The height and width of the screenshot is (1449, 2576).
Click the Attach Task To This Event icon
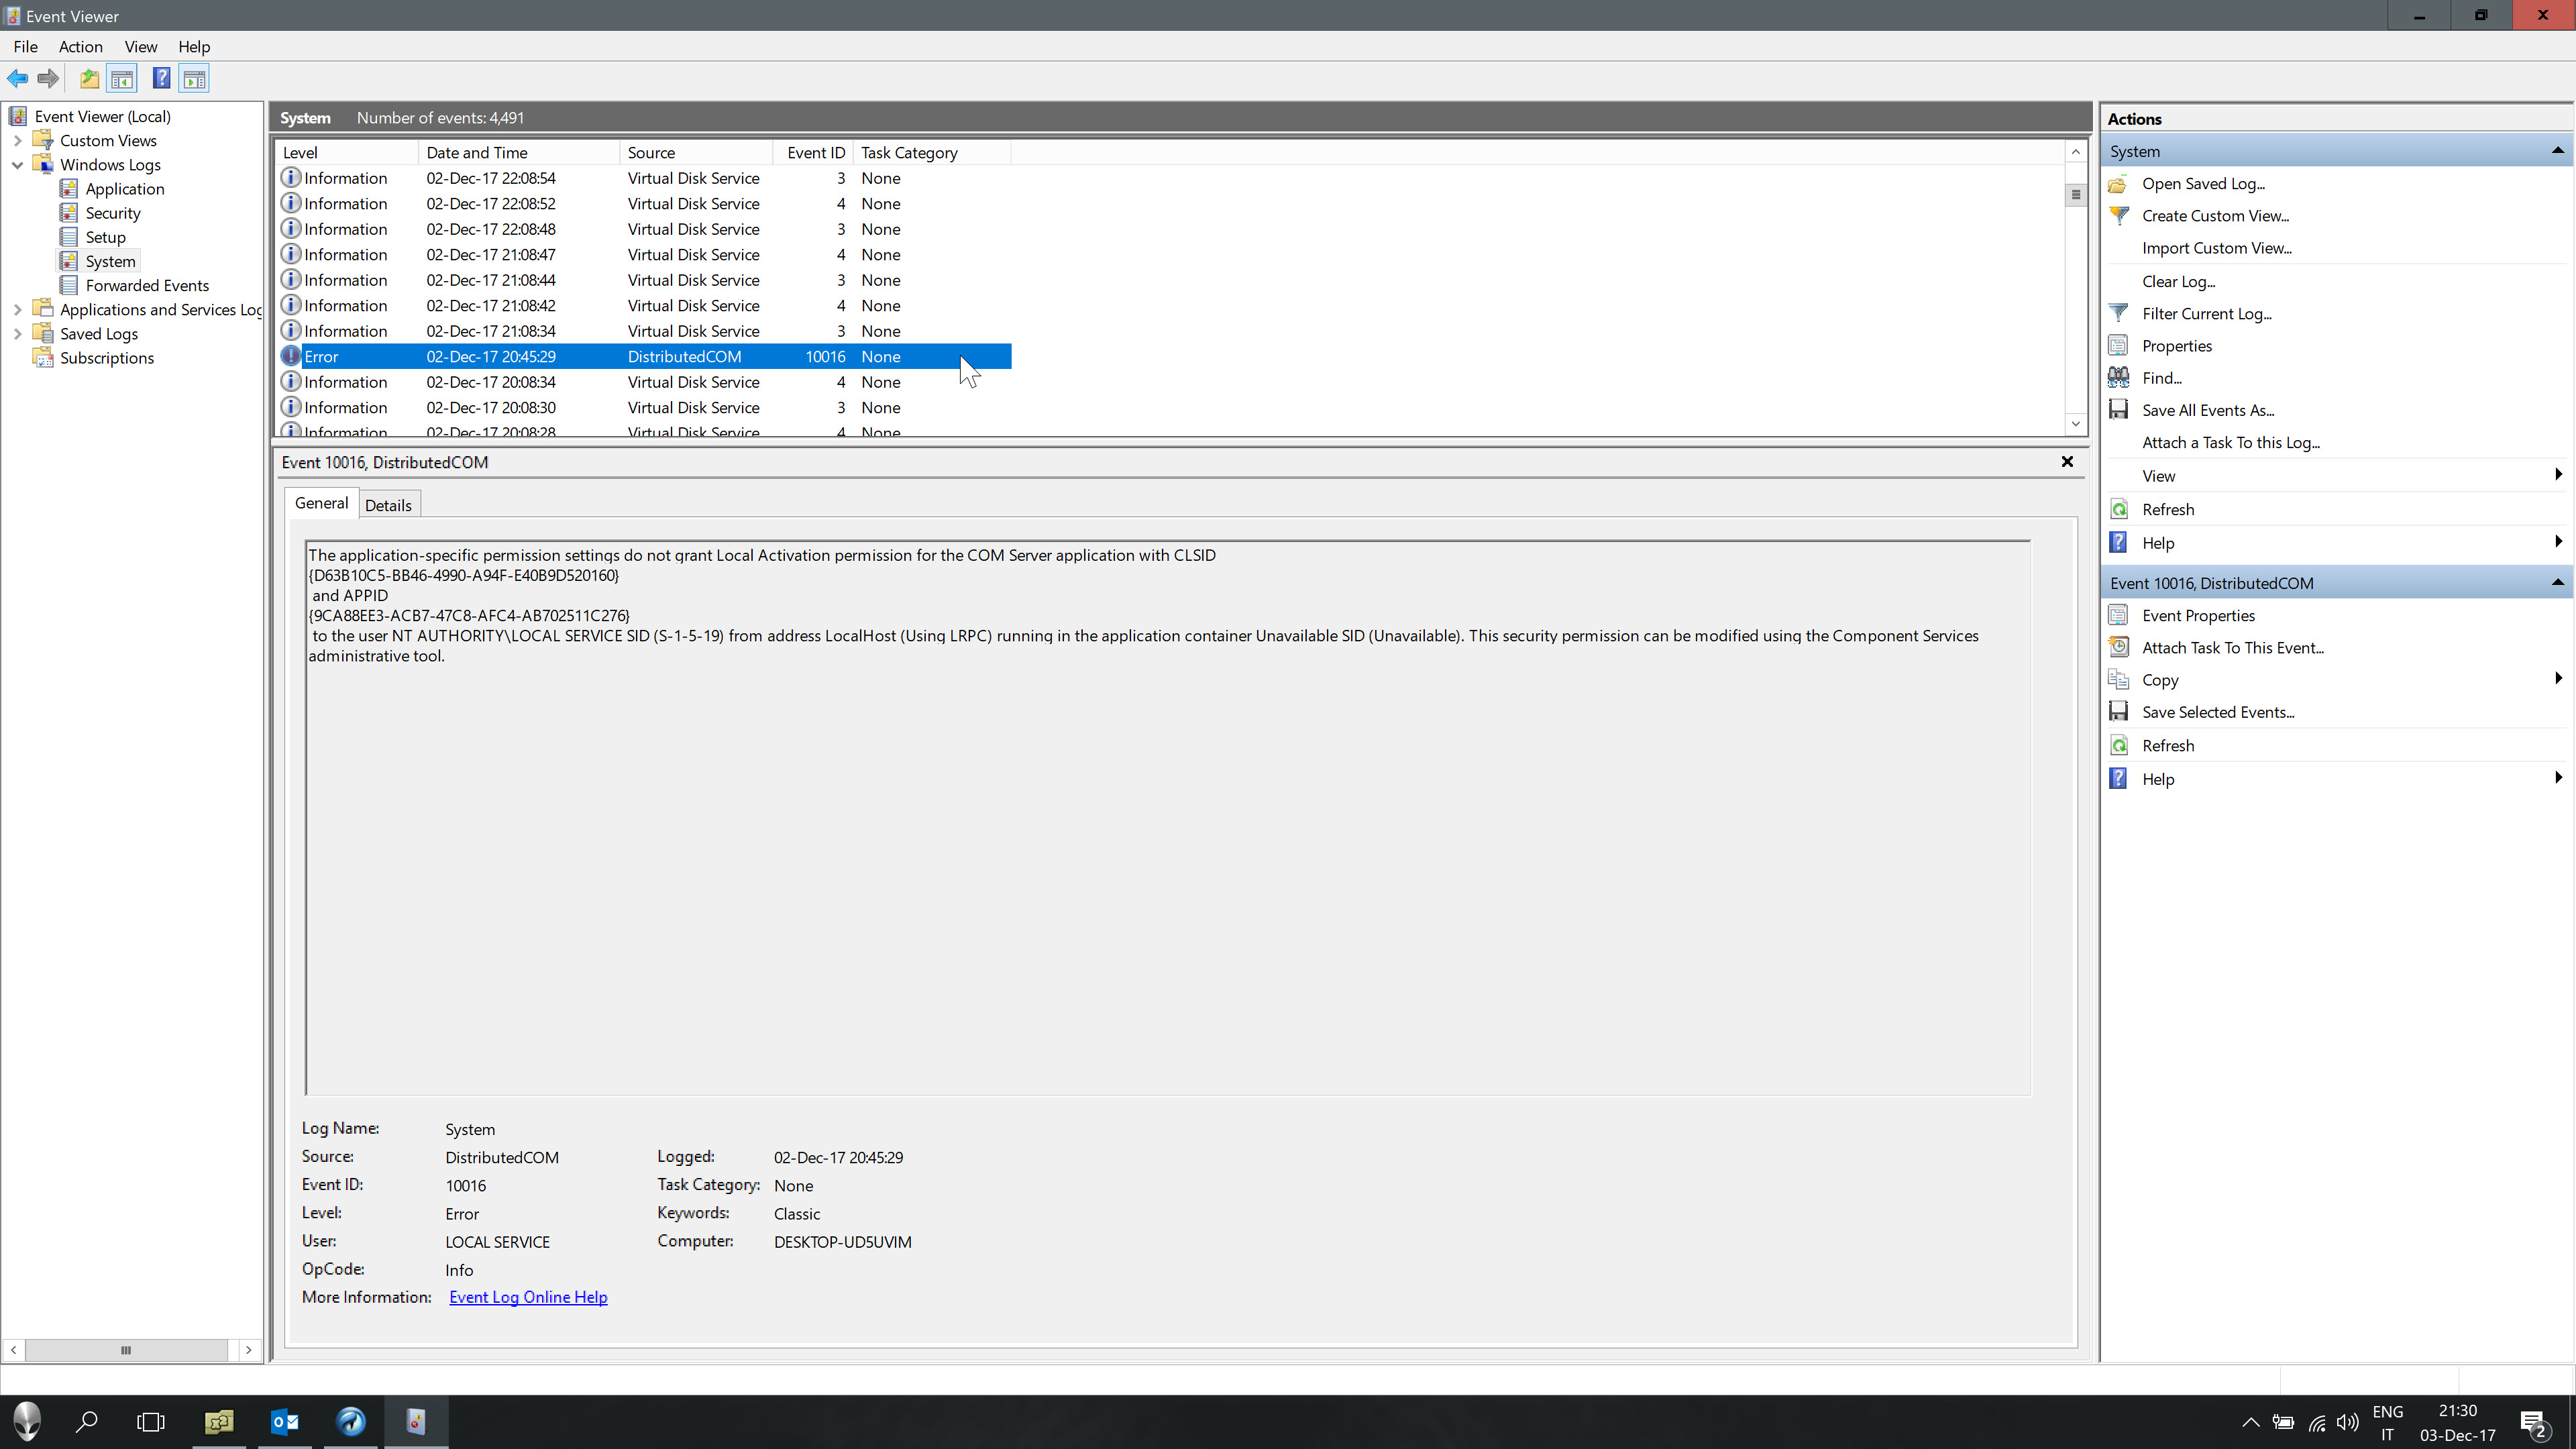(2118, 648)
